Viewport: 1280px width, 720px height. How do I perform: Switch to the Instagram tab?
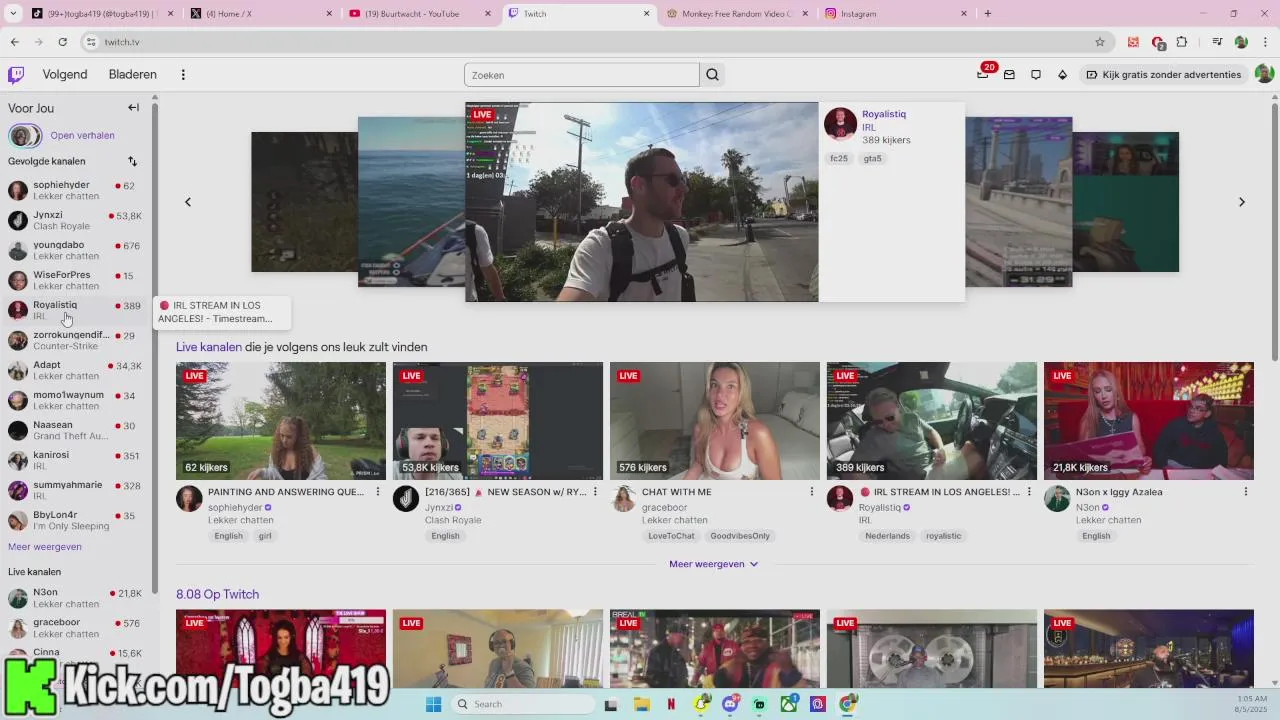[x=896, y=13]
